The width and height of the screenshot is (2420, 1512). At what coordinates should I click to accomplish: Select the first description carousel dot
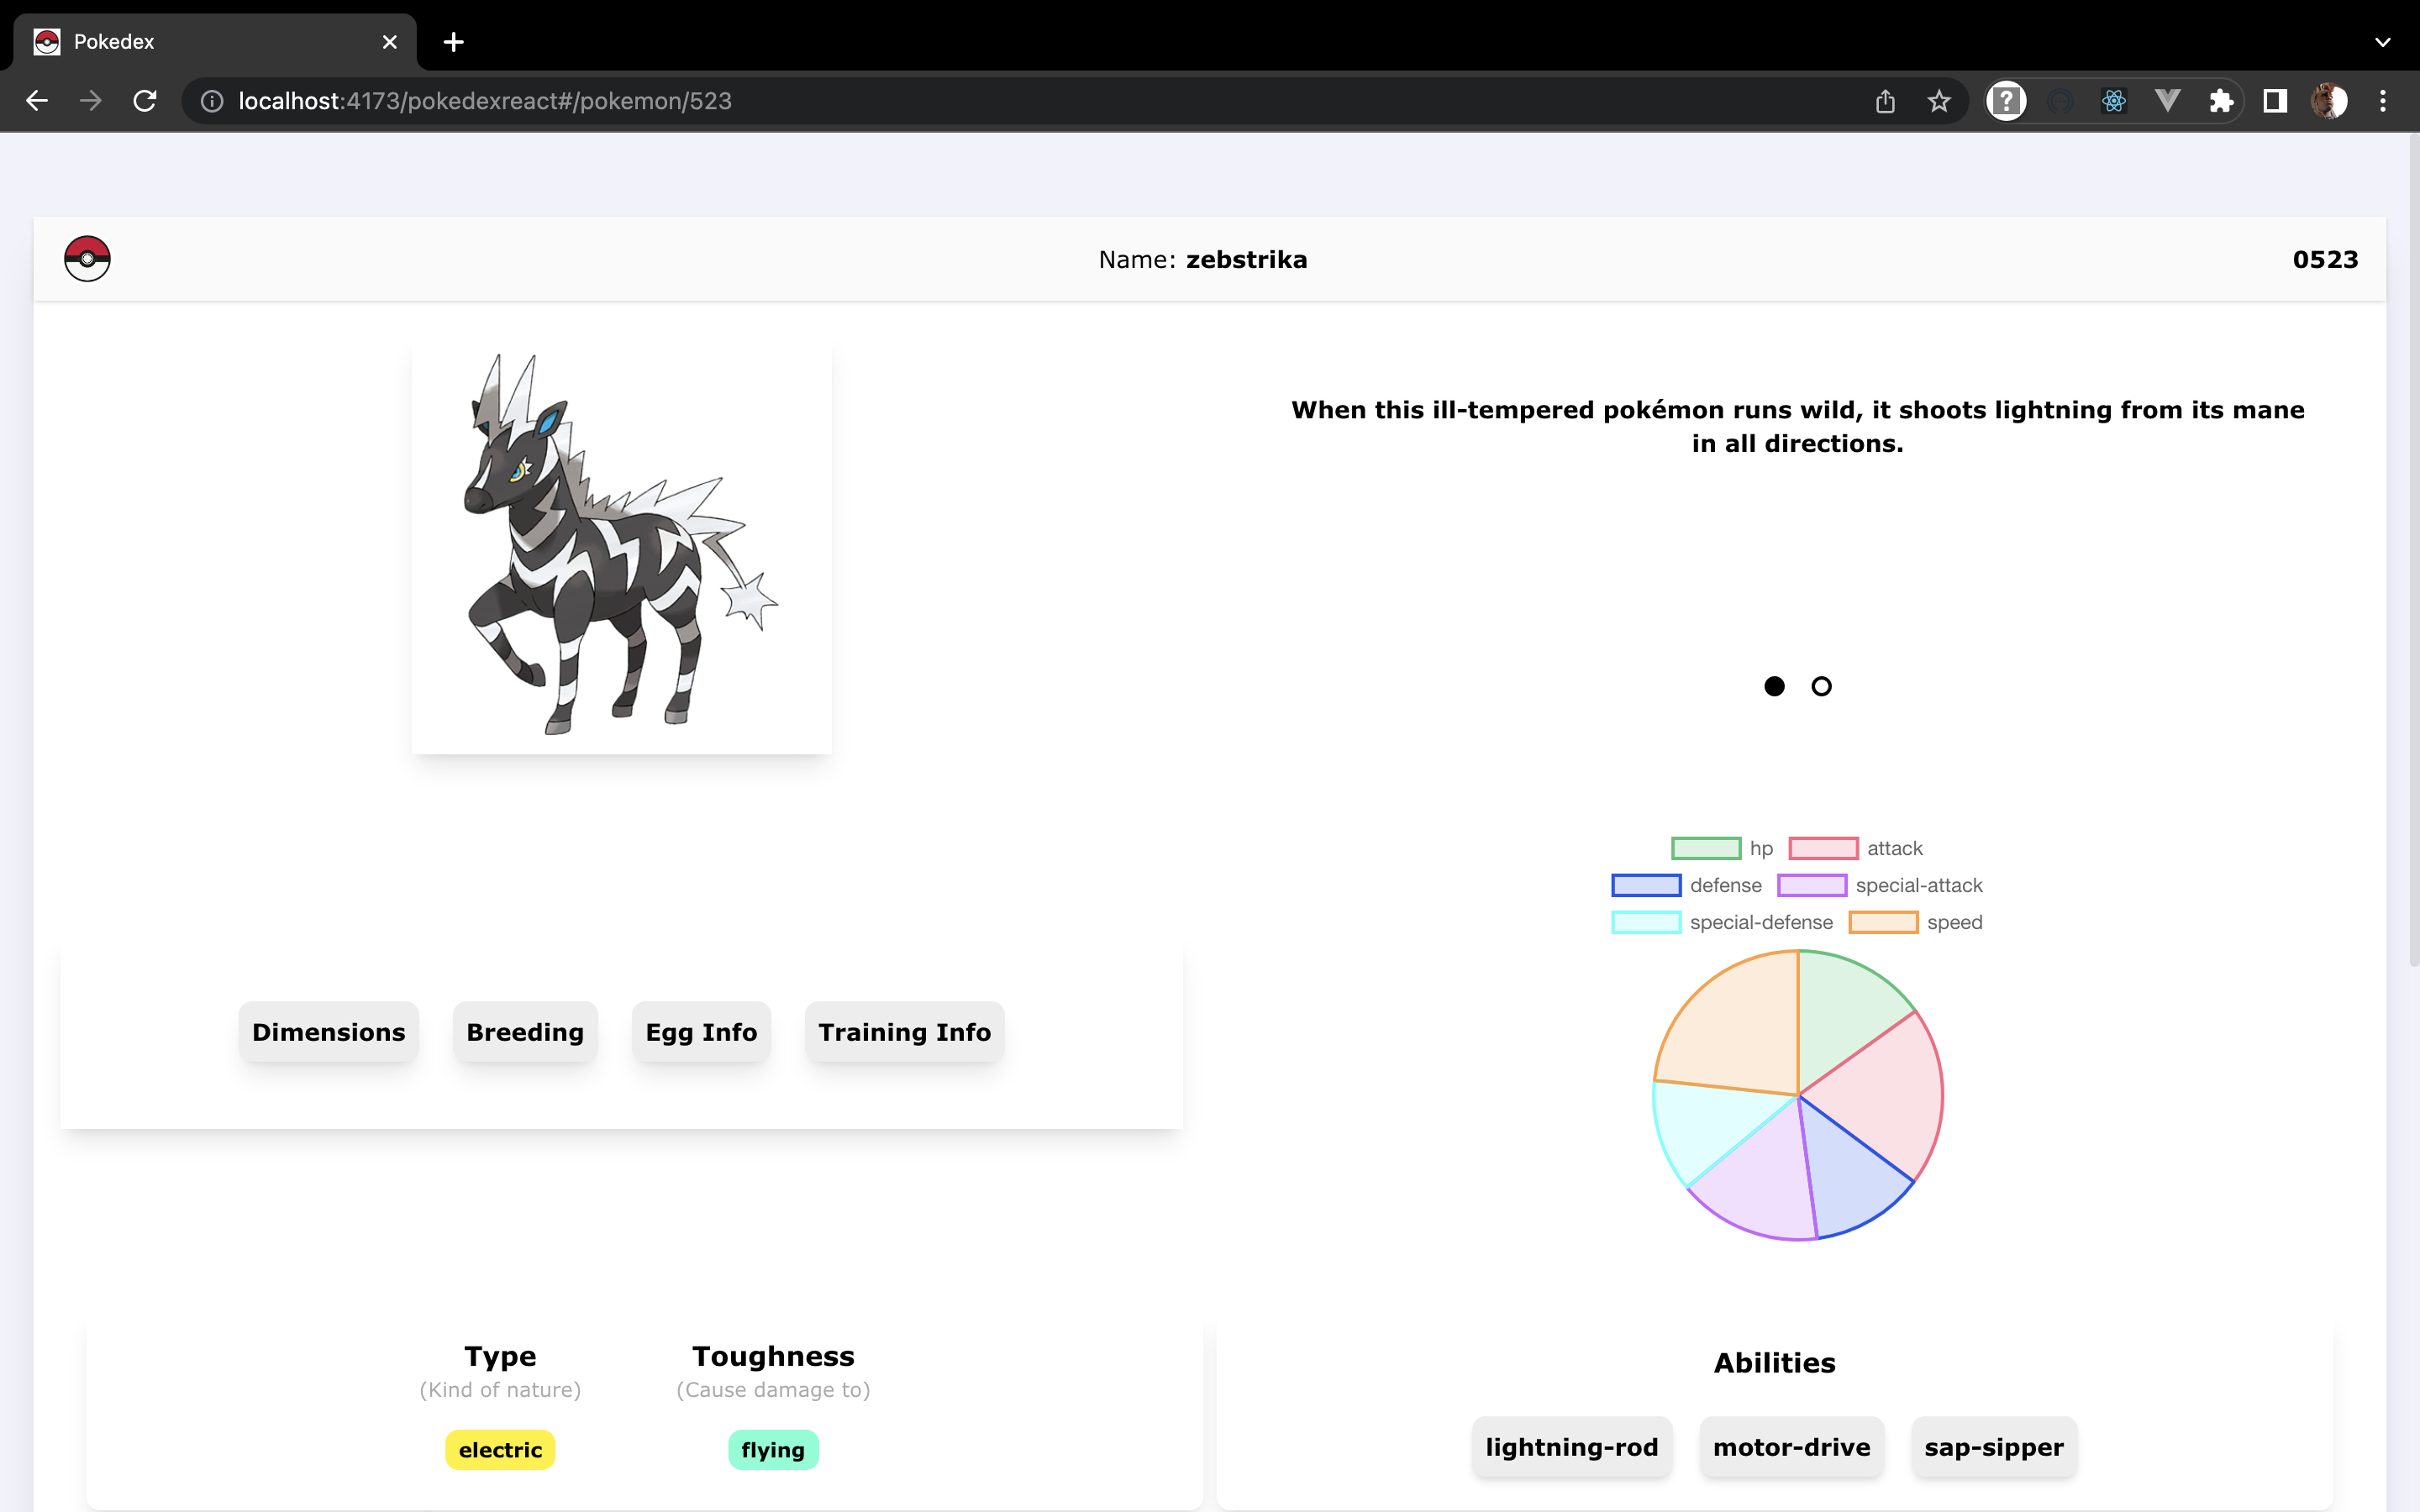pyautogui.click(x=1774, y=686)
